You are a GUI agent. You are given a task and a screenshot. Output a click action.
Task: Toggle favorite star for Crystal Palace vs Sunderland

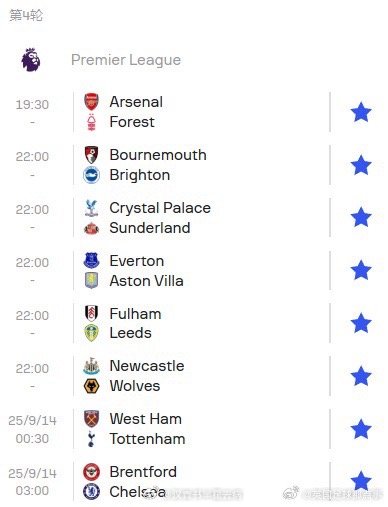pyautogui.click(x=361, y=217)
